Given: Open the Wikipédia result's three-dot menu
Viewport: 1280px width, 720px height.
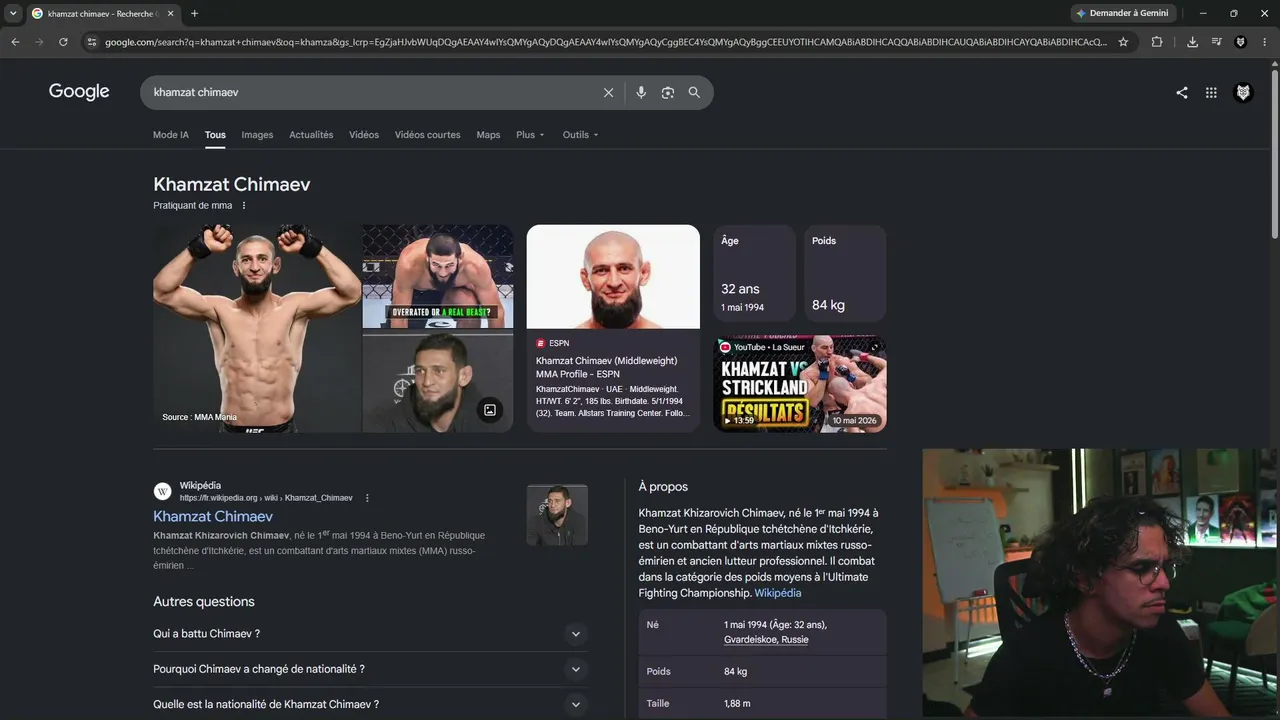Looking at the screenshot, I should 367,498.
